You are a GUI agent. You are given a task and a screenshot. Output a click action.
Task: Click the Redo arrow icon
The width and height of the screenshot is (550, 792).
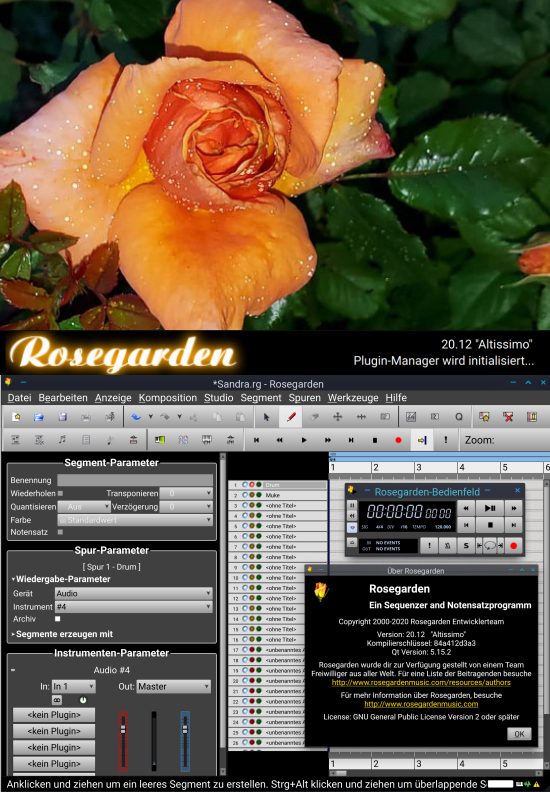click(x=165, y=417)
